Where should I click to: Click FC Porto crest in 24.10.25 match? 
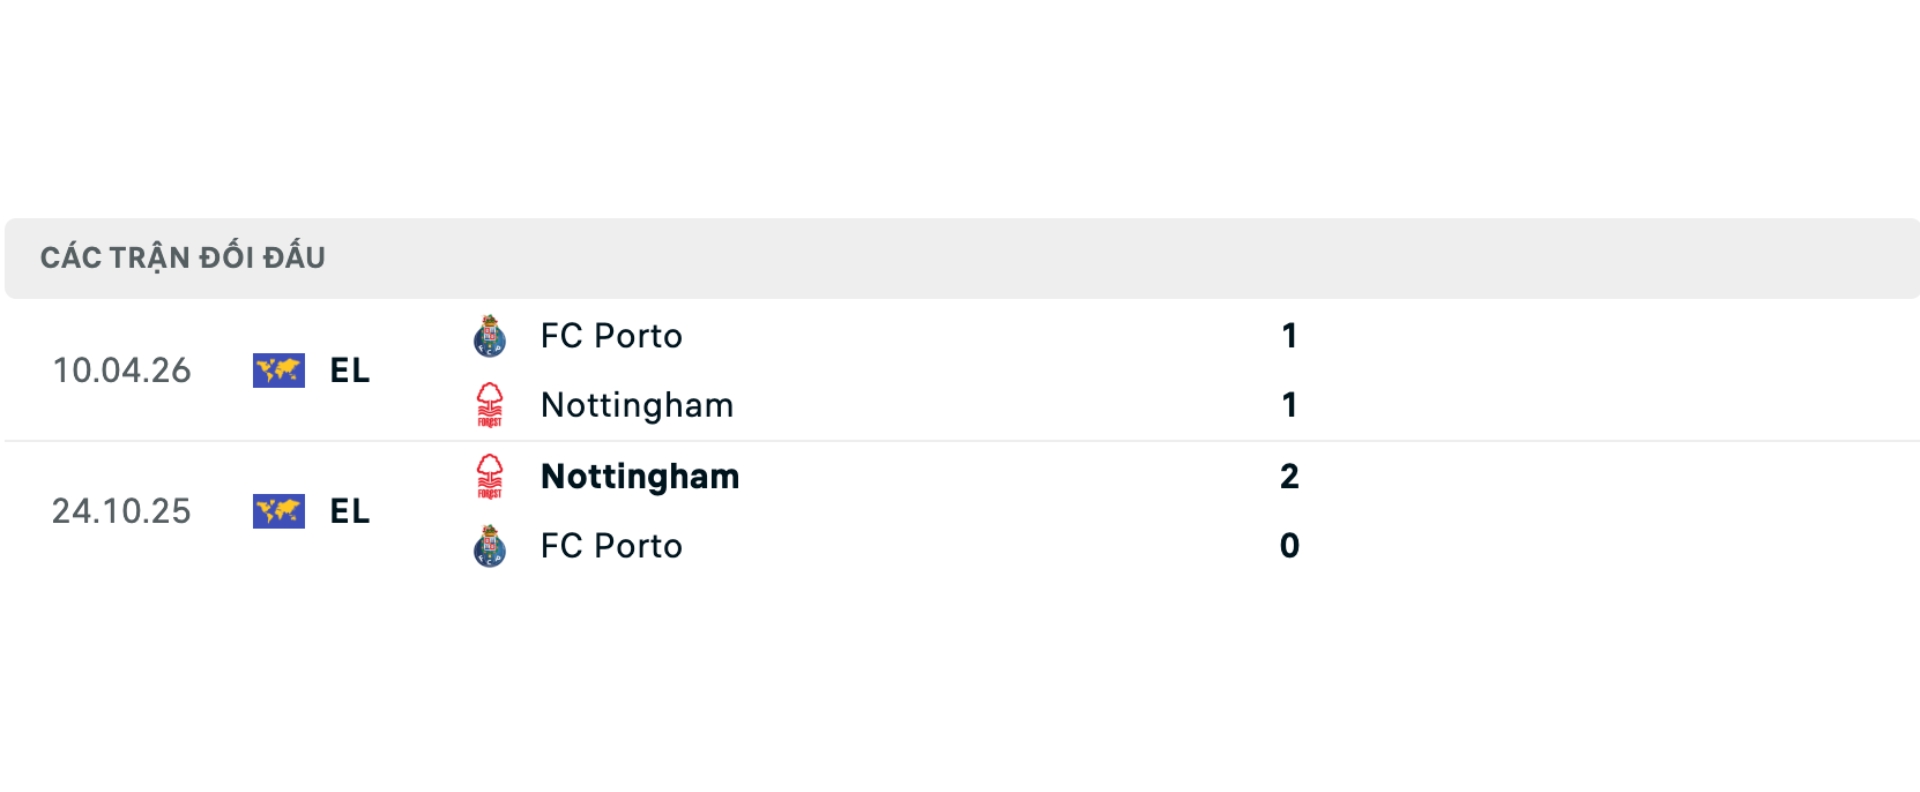(x=489, y=546)
